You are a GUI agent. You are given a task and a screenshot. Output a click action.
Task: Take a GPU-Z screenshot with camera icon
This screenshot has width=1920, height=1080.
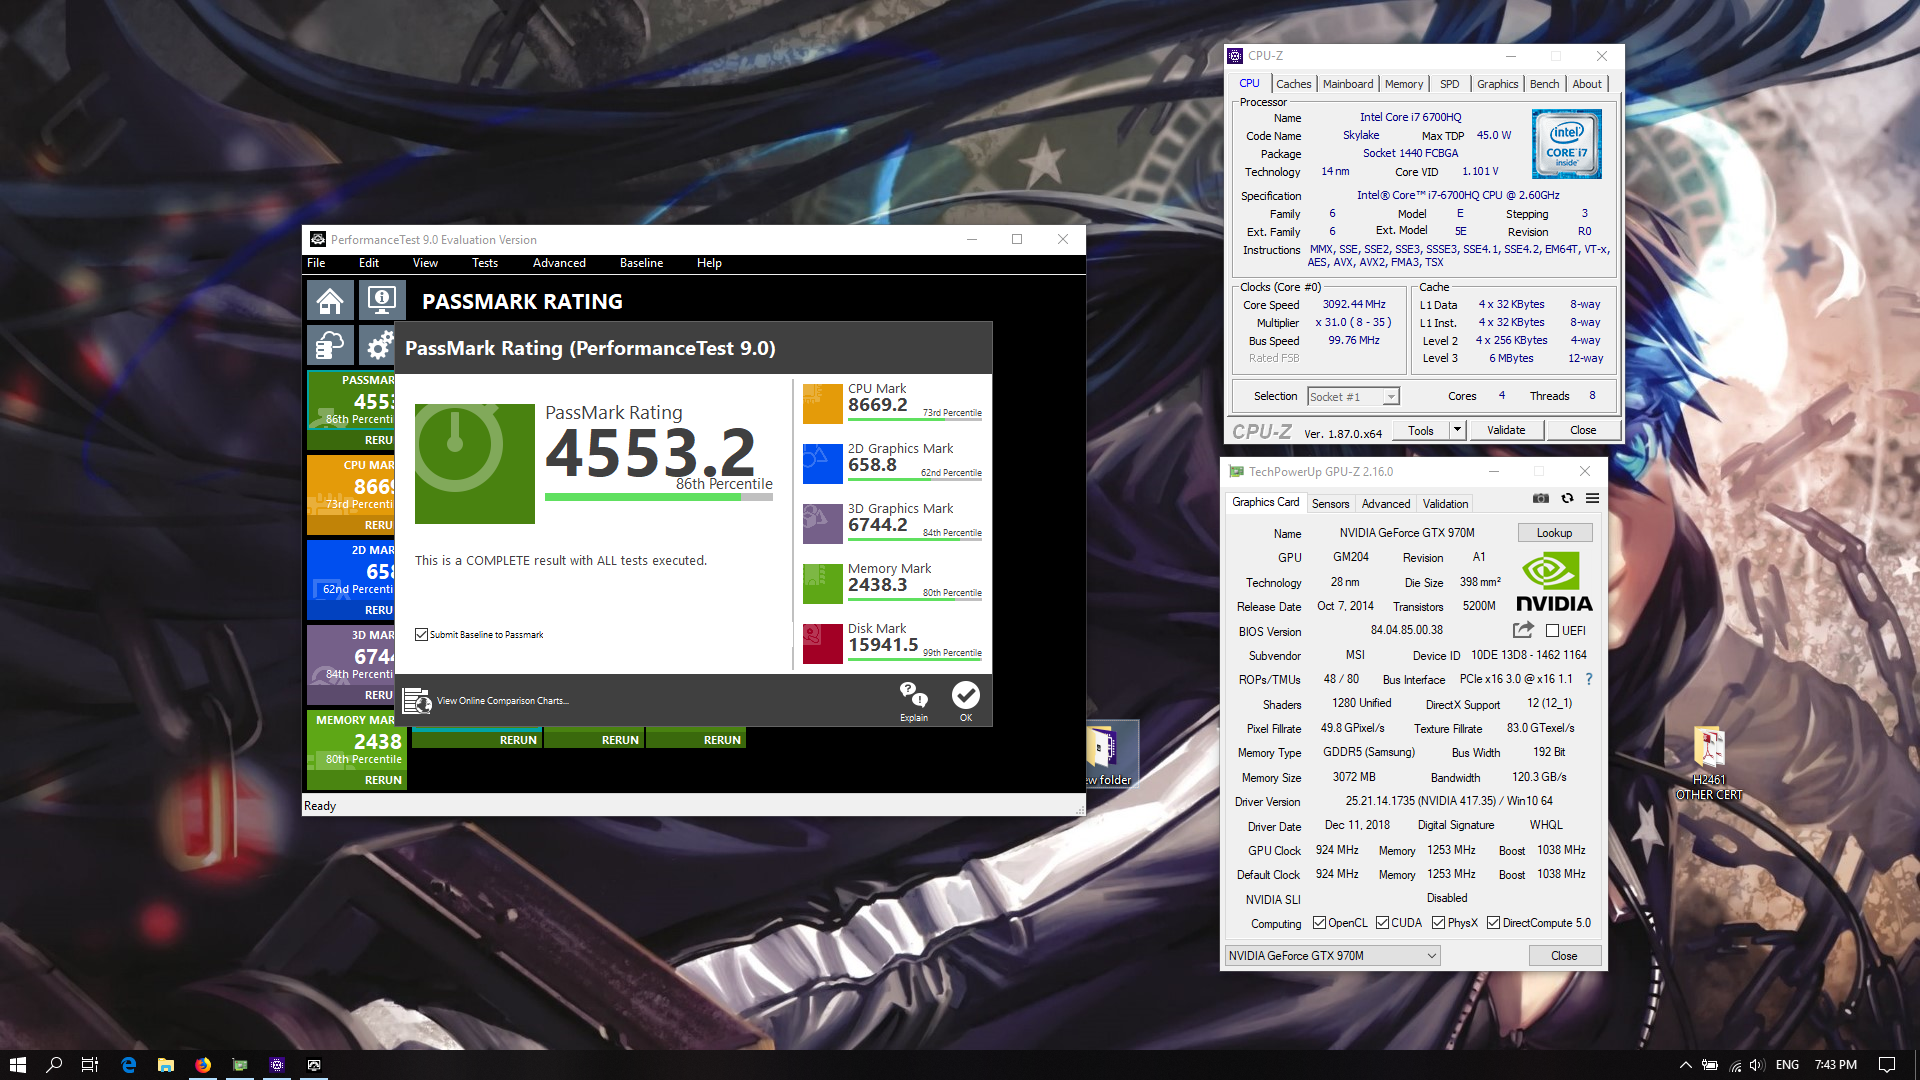click(1541, 498)
